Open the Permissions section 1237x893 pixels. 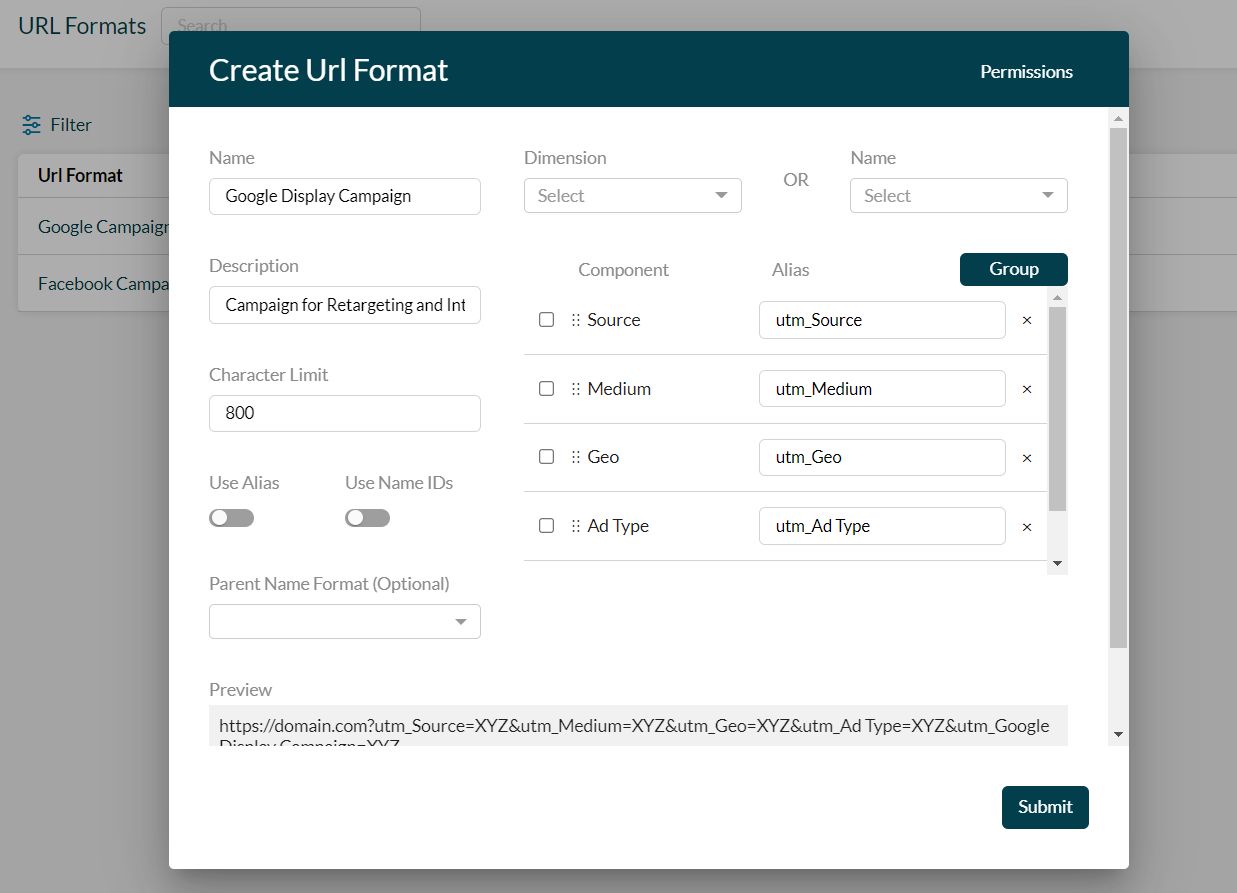(1026, 71)
